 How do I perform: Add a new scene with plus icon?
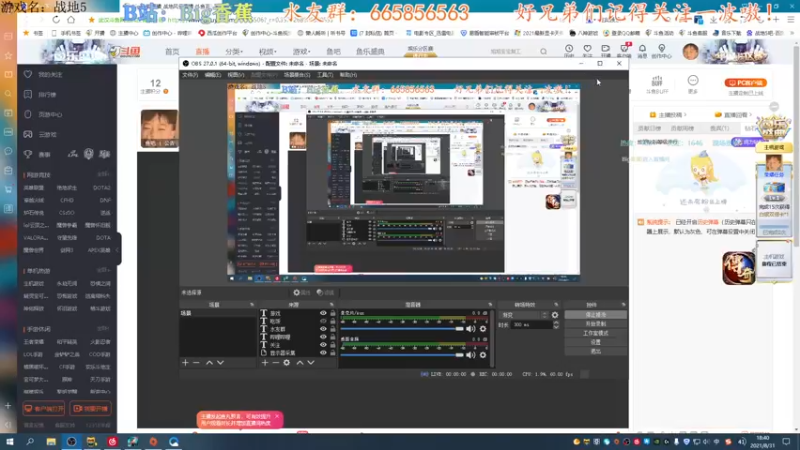click(185, 362)
